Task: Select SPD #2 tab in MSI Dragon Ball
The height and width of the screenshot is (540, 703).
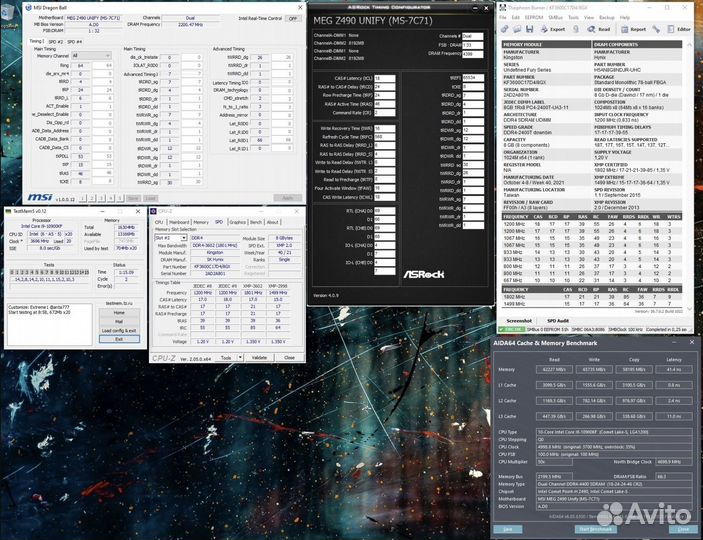Action: pyautogui.click(x=55, y=42)
